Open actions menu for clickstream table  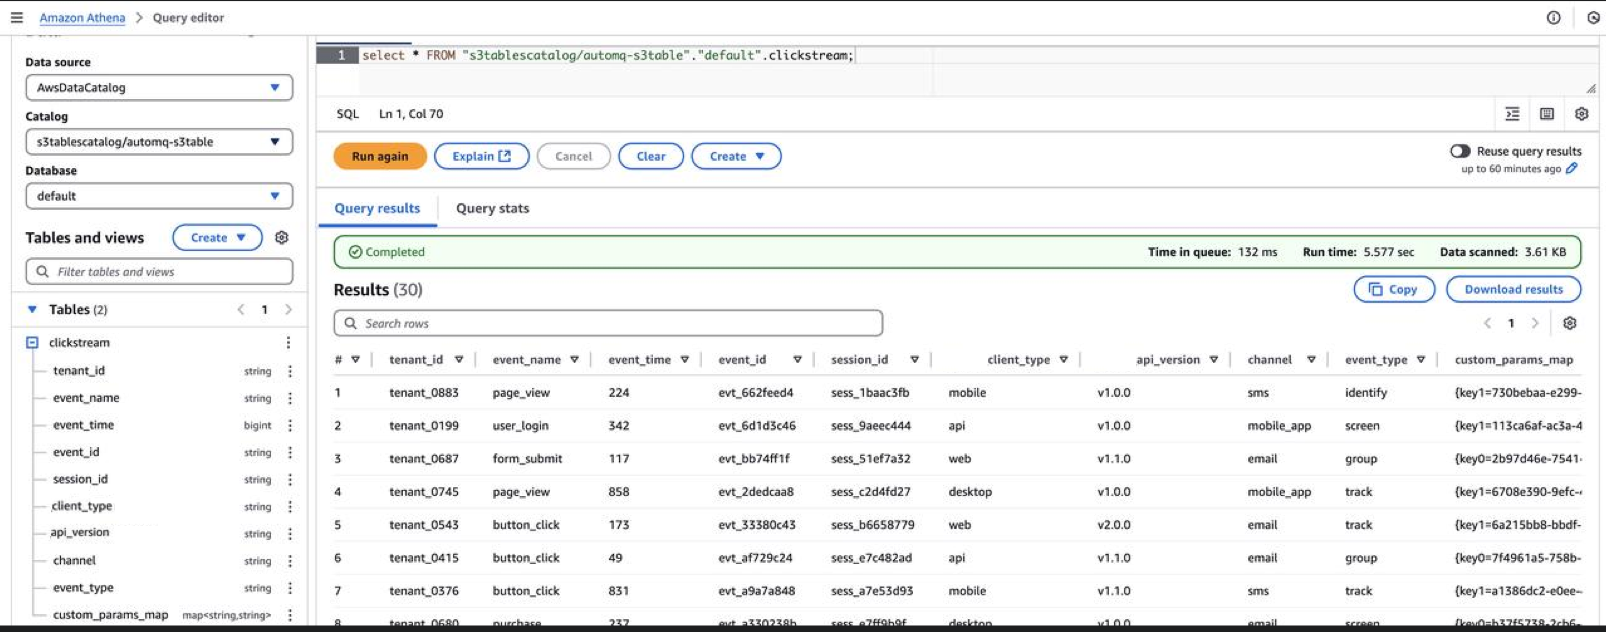click(288, 343)
